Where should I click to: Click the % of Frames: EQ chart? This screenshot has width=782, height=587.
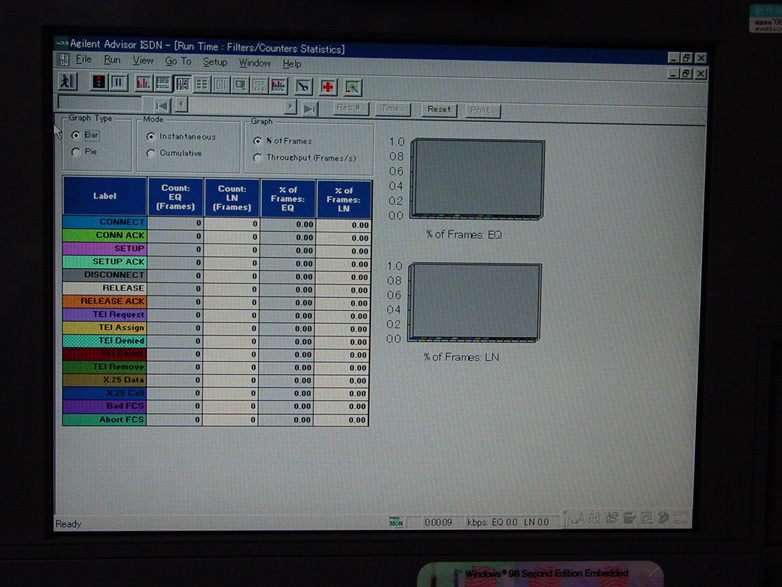click(x=477, y=179)
